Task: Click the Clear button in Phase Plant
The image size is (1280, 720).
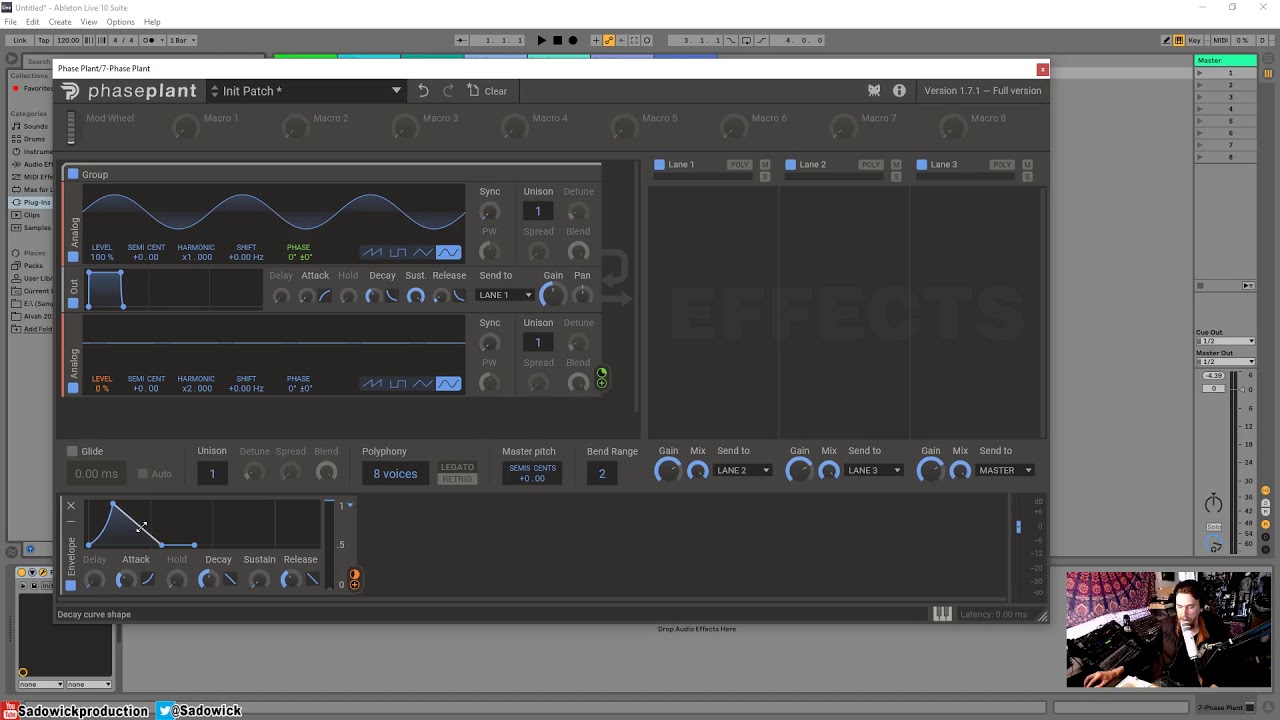Action: click(x=487, y=91)
